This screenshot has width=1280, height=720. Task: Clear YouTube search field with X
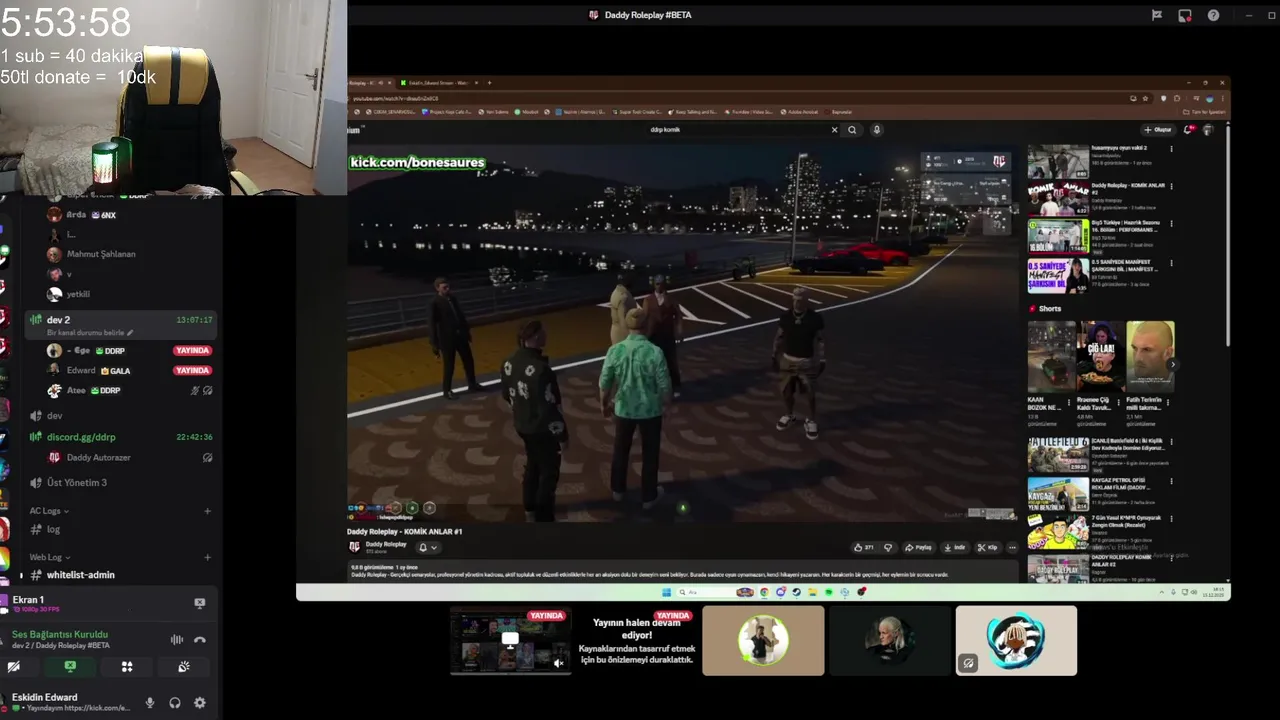[834, 130]
